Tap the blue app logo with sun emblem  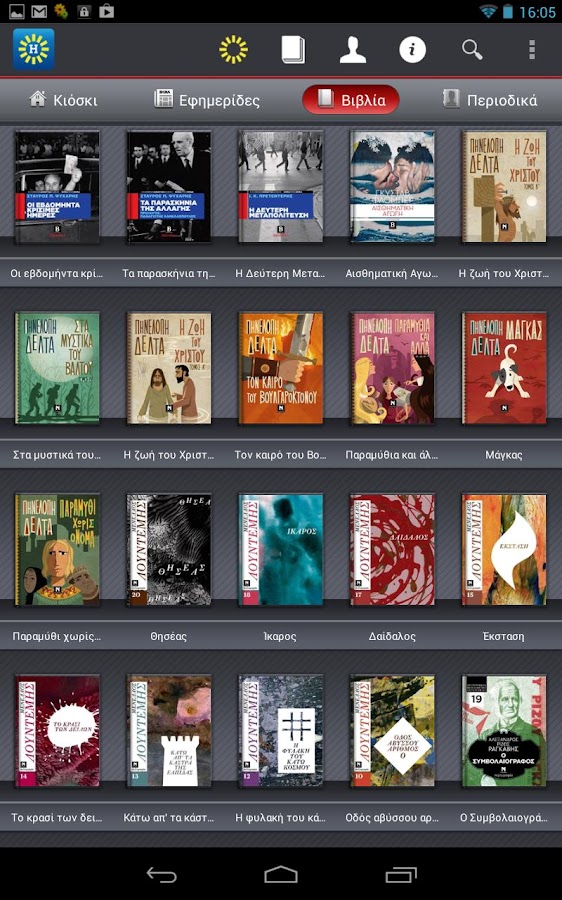[34, 49]
